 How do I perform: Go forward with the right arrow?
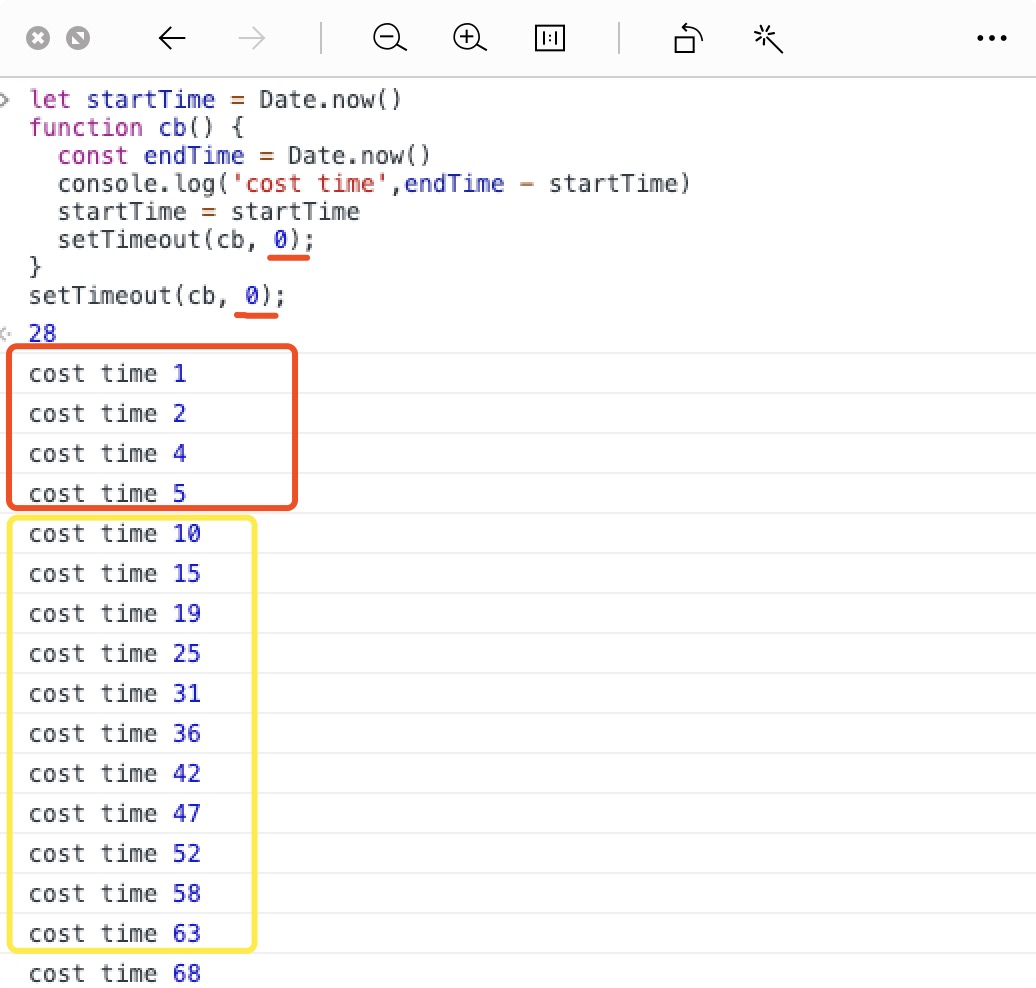252,38
